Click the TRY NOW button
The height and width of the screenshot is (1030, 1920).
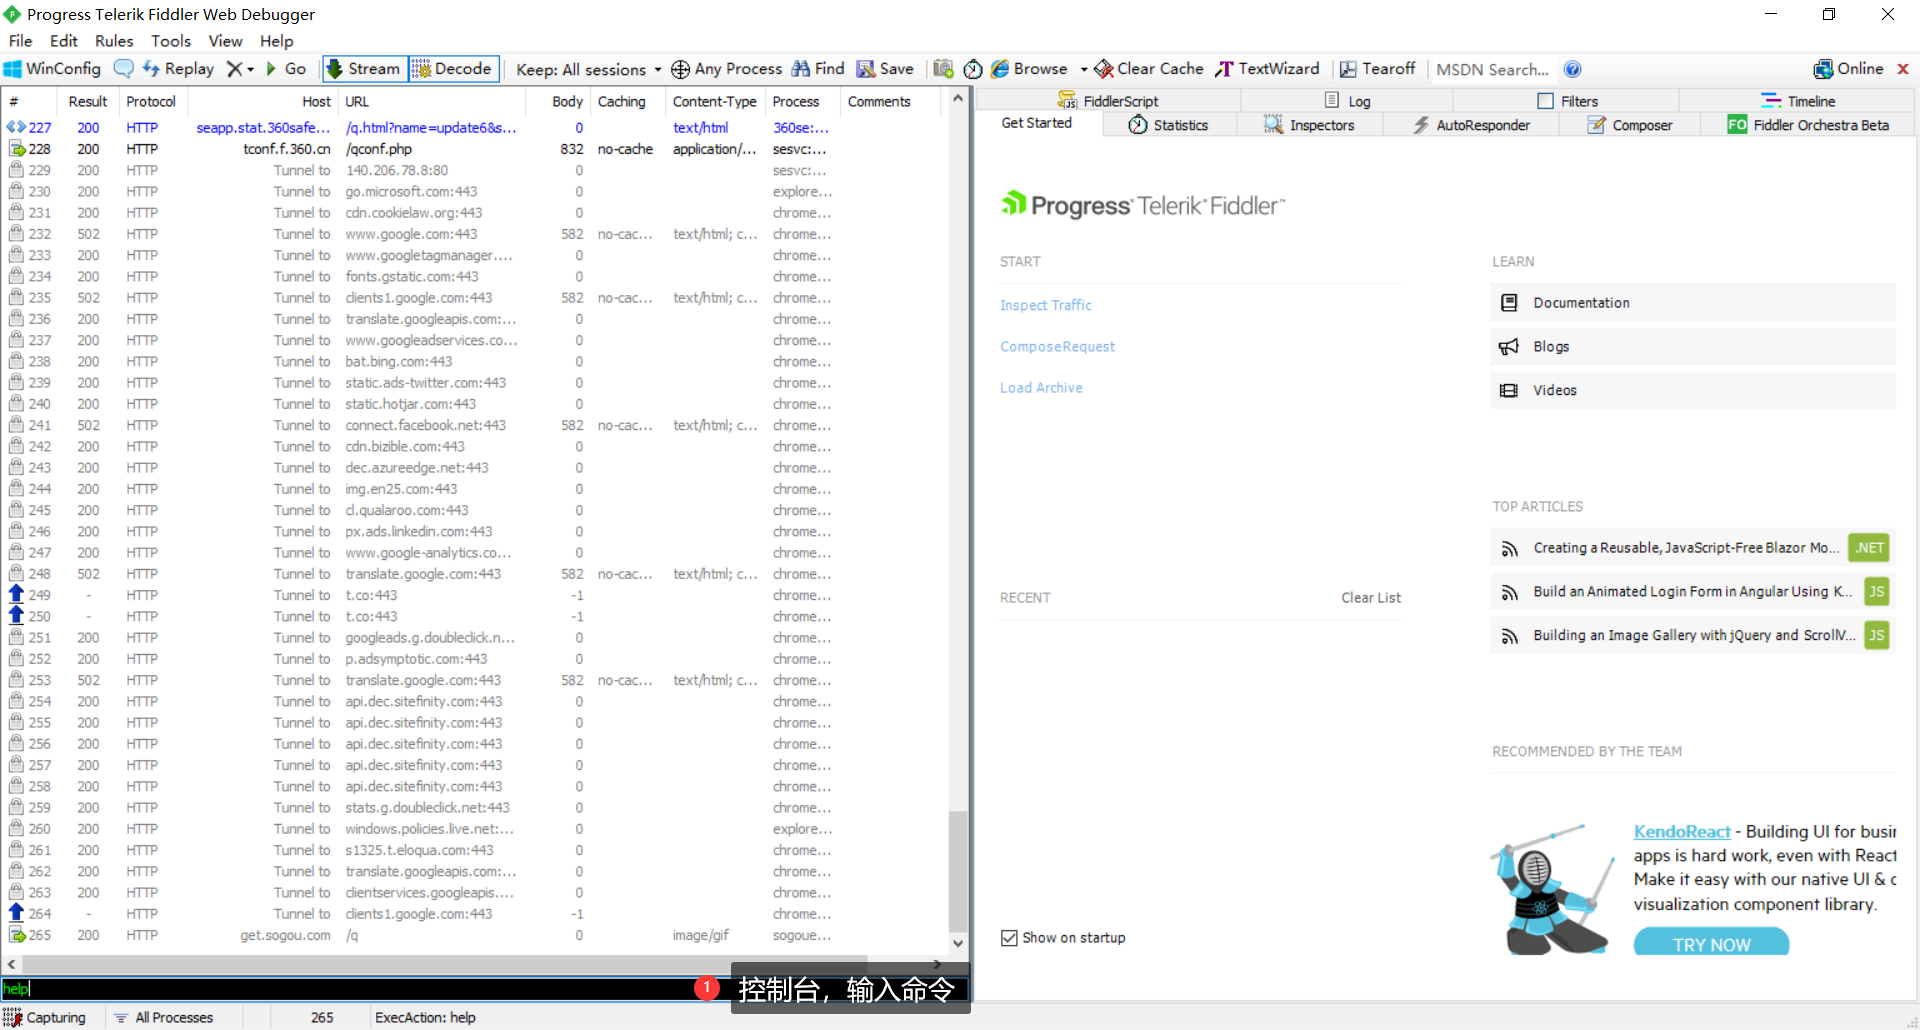tap(1711, 942)
